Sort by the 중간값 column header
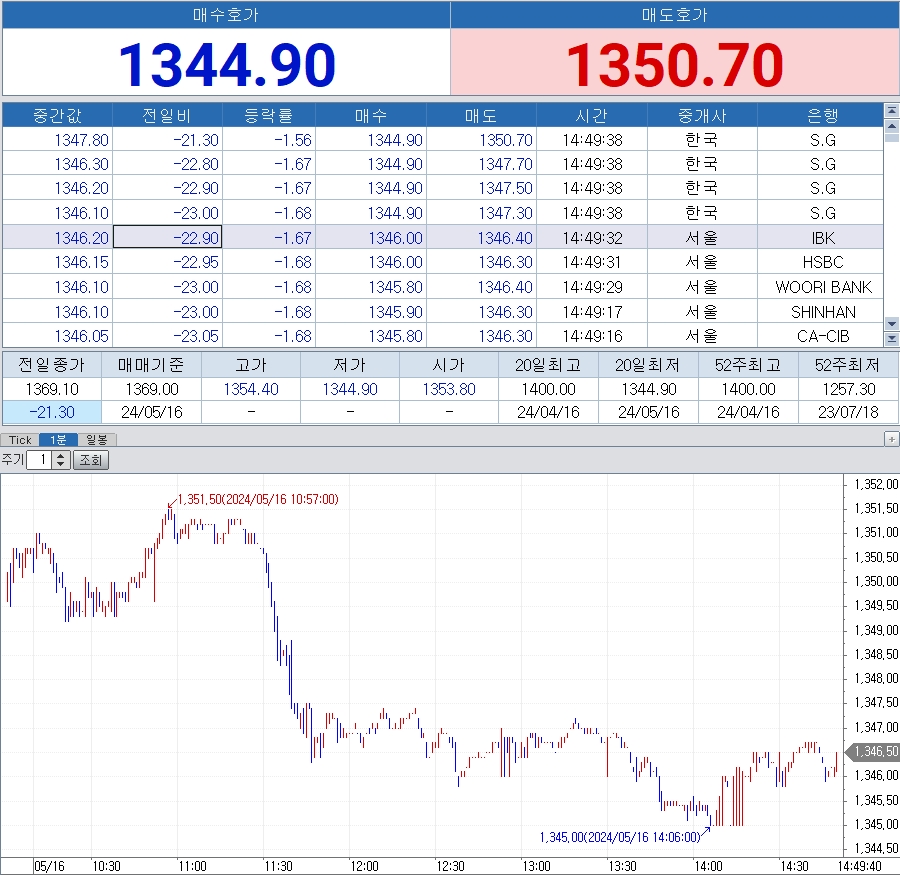 pos(57,115)
